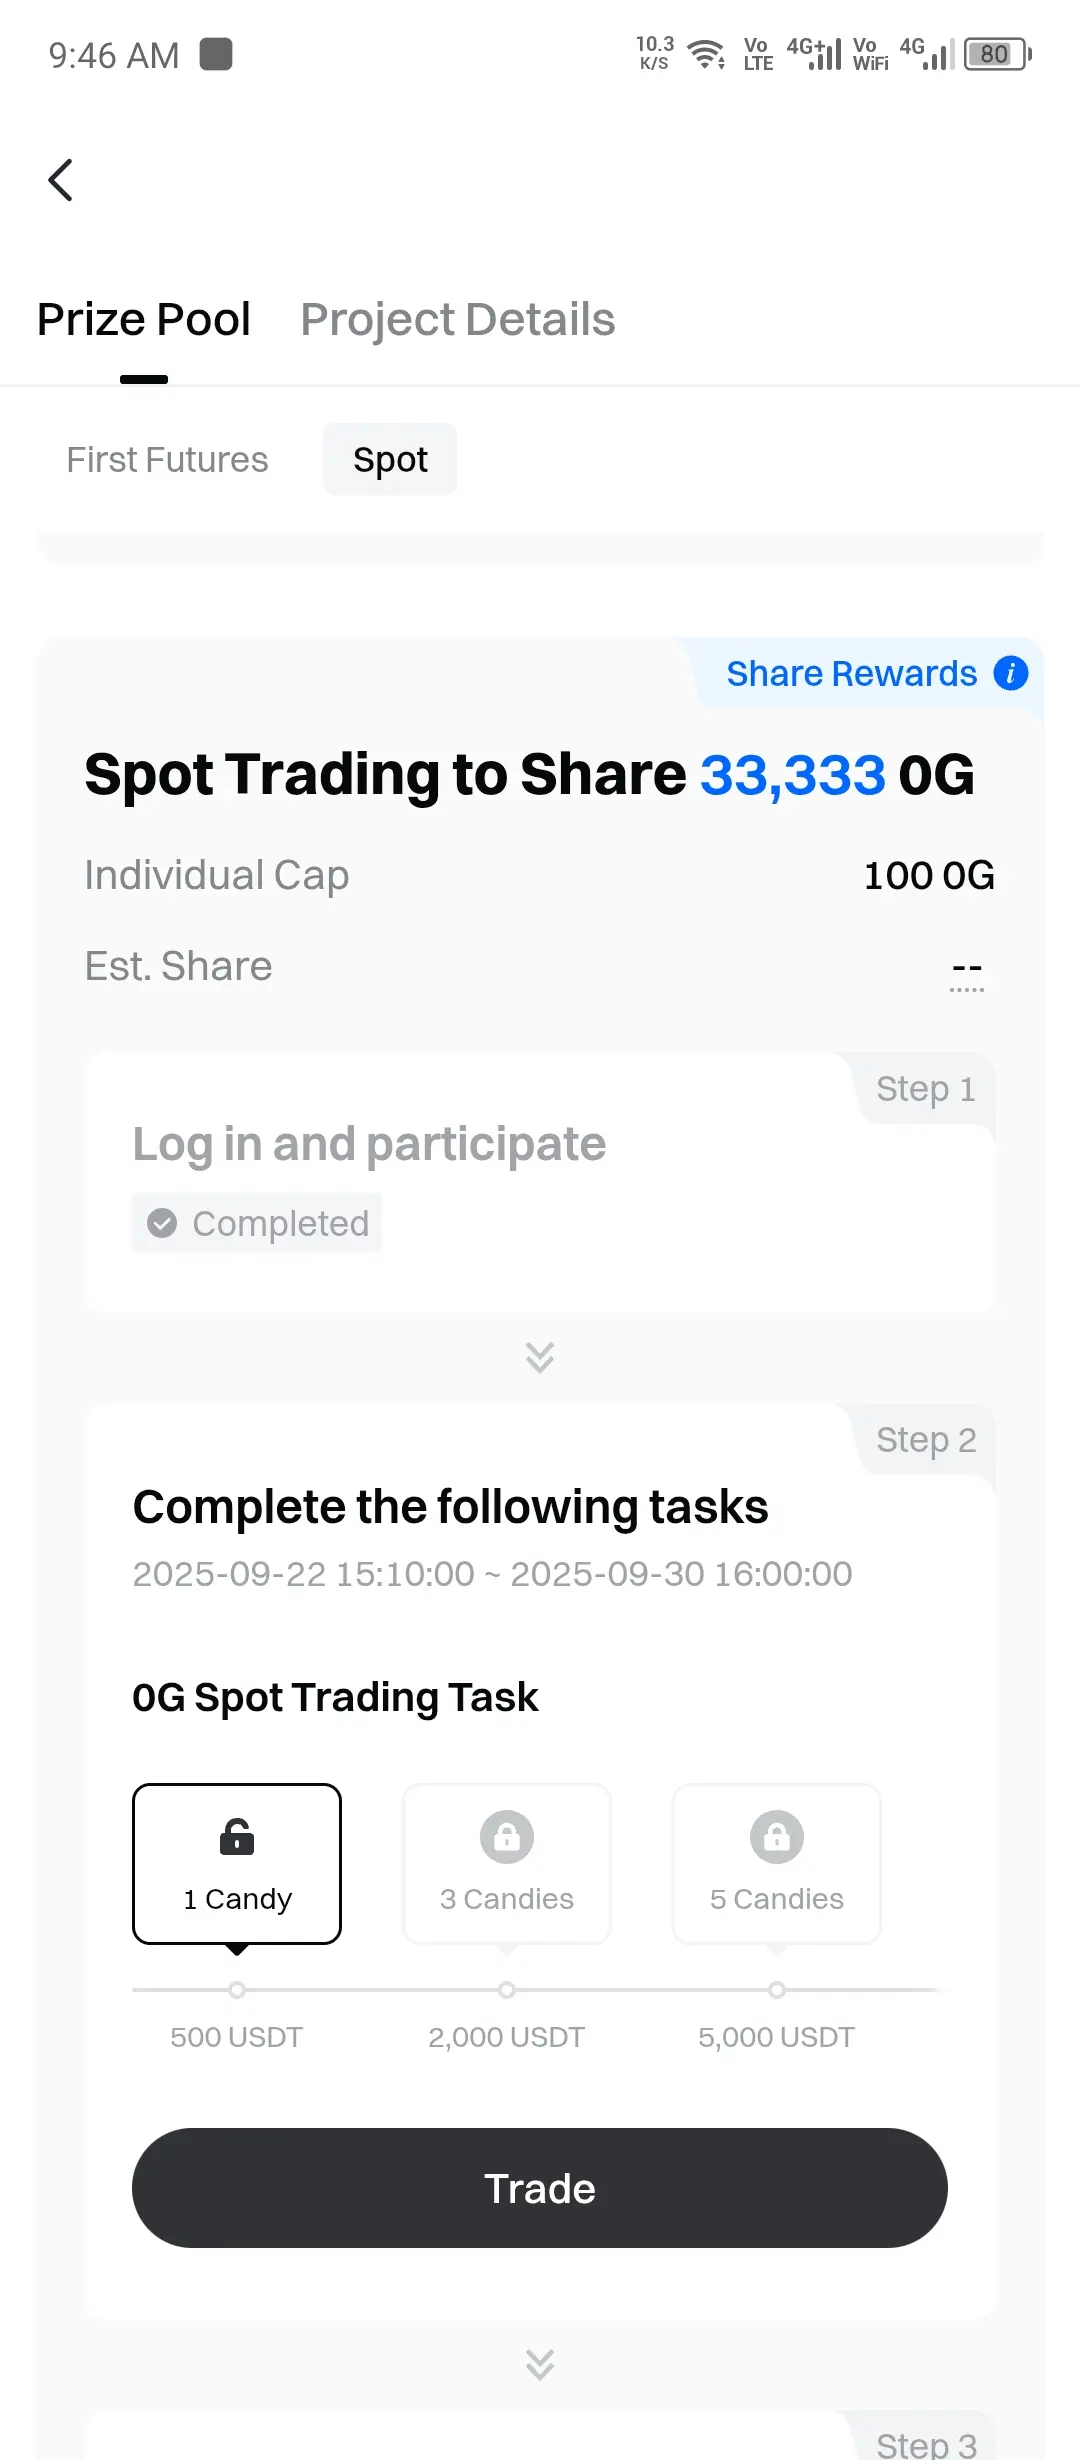Select the First Futures tab
The width and height of the screenshot is (1080, 2460).
tap(167, 460)
